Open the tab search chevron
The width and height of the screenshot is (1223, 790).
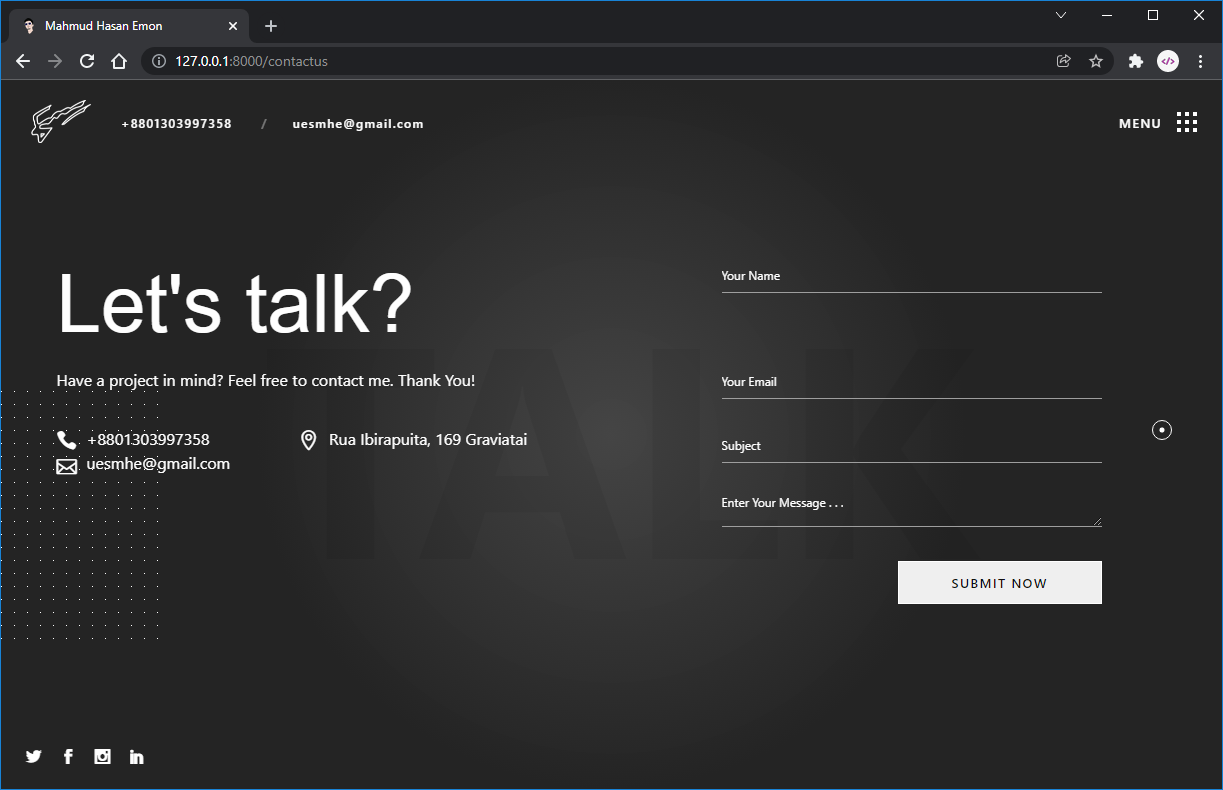pyautogui.click(x=1061, y=15)
